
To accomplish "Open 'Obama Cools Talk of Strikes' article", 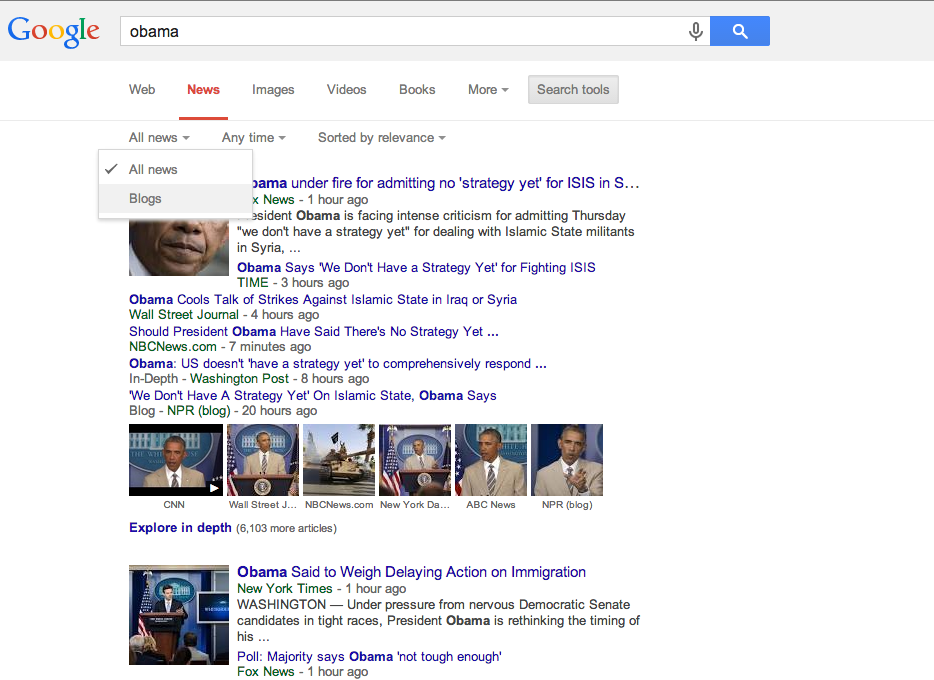I will click(x=323, y=300).
